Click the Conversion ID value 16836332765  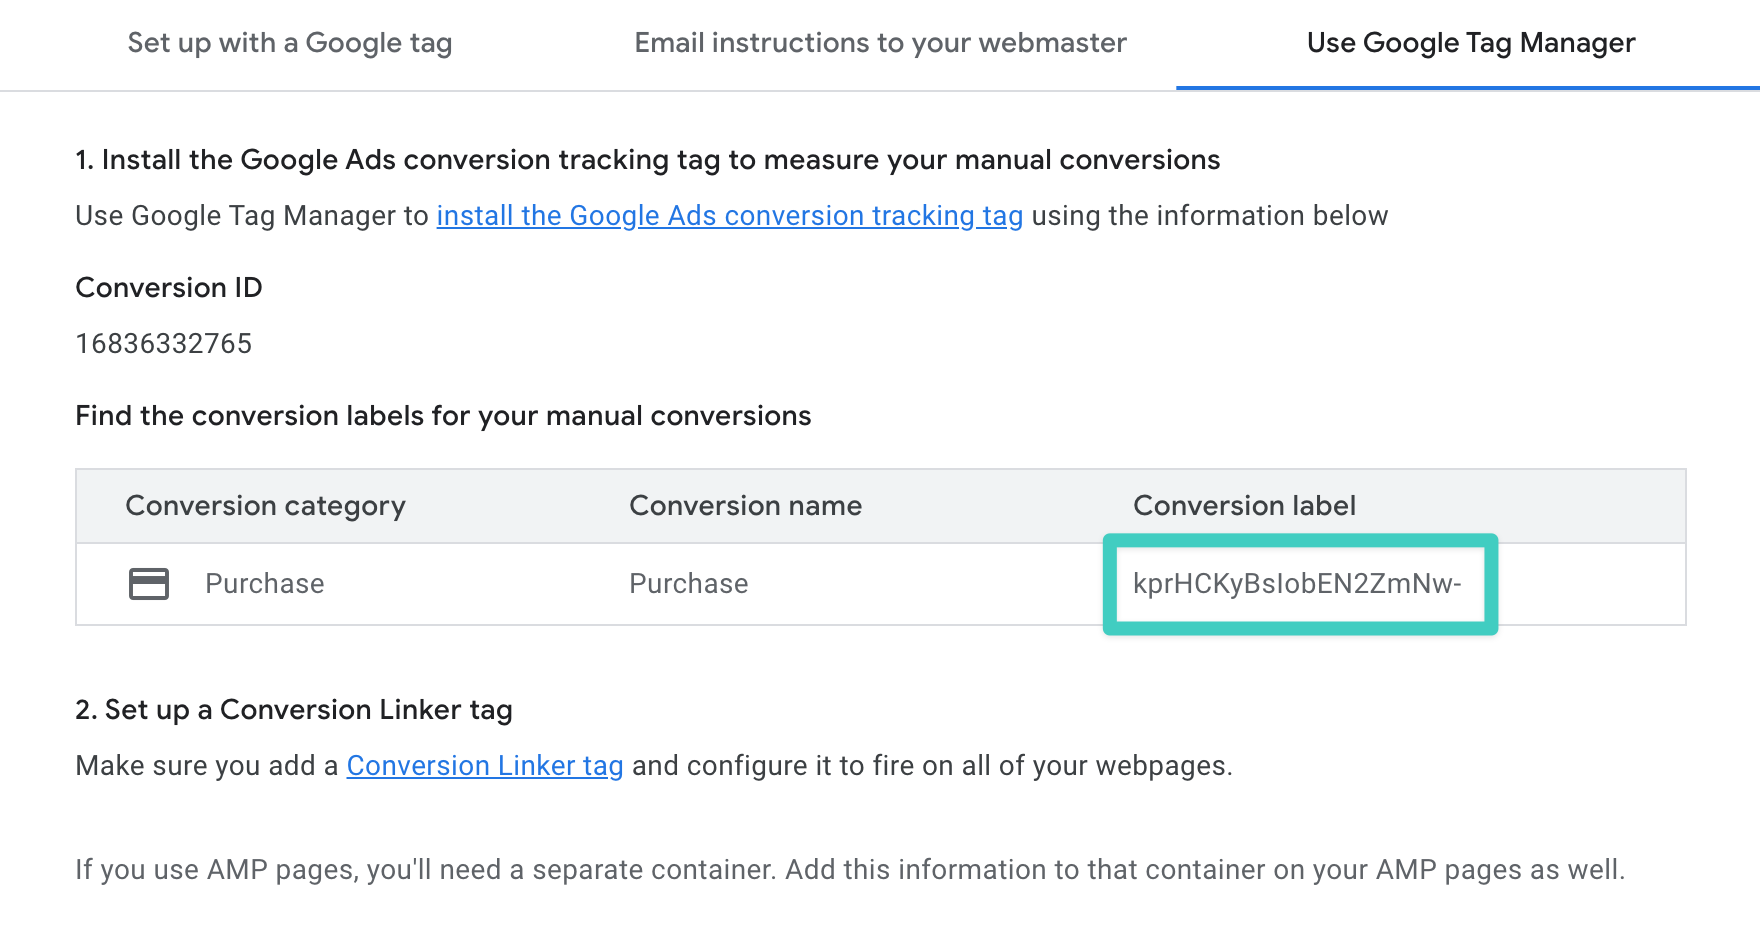pos(163,343)
